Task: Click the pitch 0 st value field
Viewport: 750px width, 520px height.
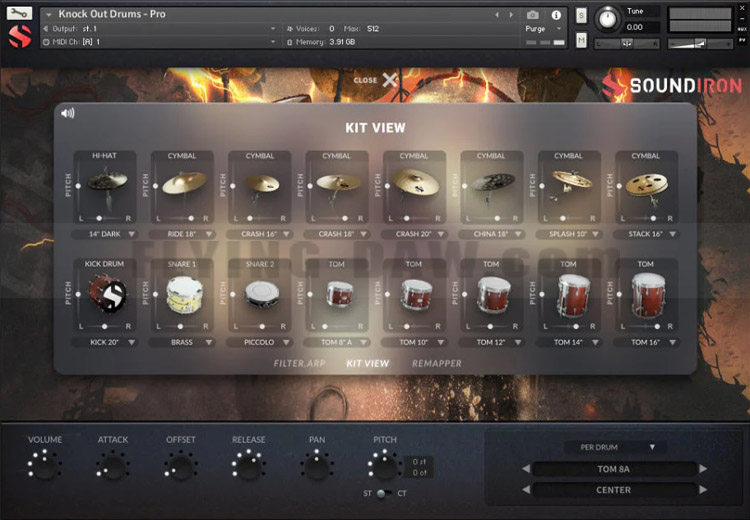Action: [x=419, y=462]
